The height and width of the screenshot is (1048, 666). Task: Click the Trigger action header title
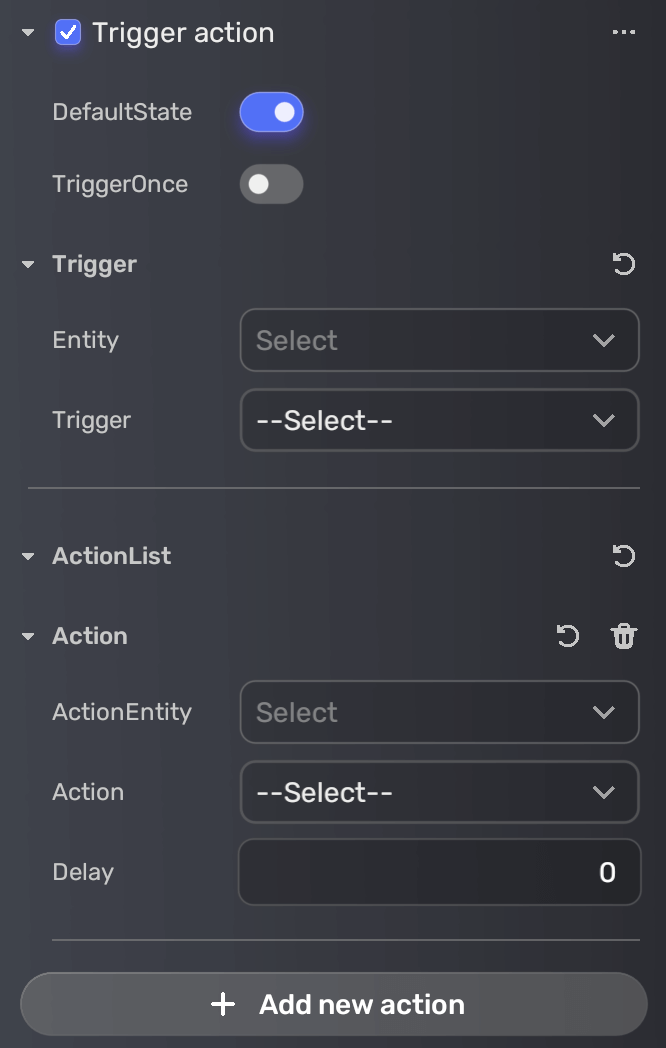(183, 33)
